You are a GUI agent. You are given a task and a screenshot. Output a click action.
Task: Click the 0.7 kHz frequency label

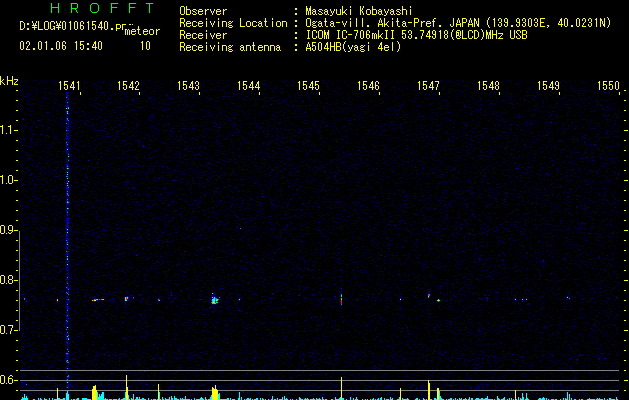(x=7, y=330)
